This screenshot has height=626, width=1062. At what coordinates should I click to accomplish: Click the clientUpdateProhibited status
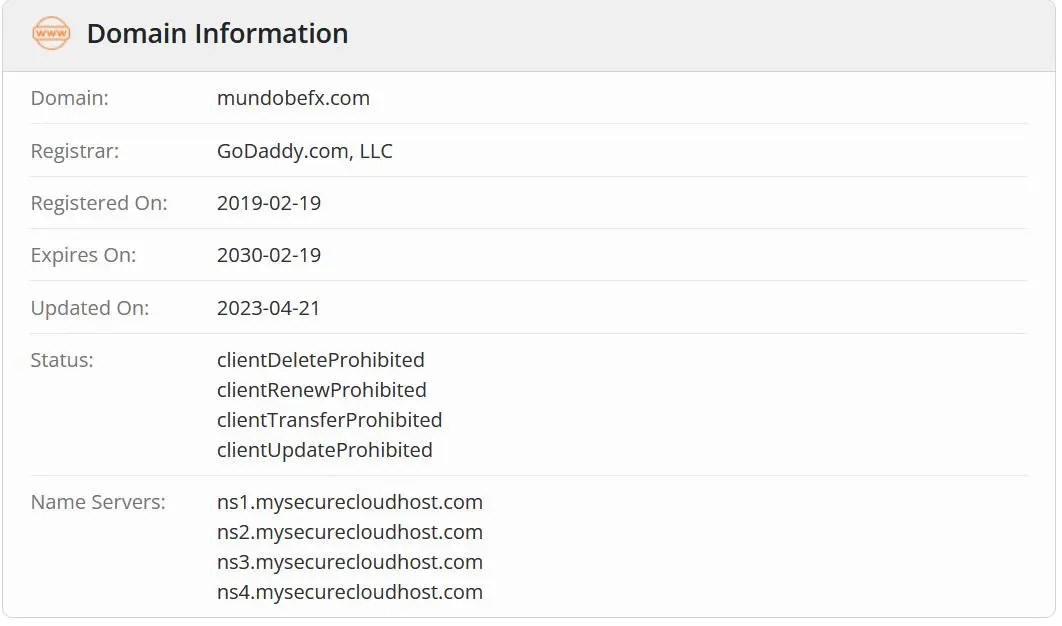click(324, 450)
